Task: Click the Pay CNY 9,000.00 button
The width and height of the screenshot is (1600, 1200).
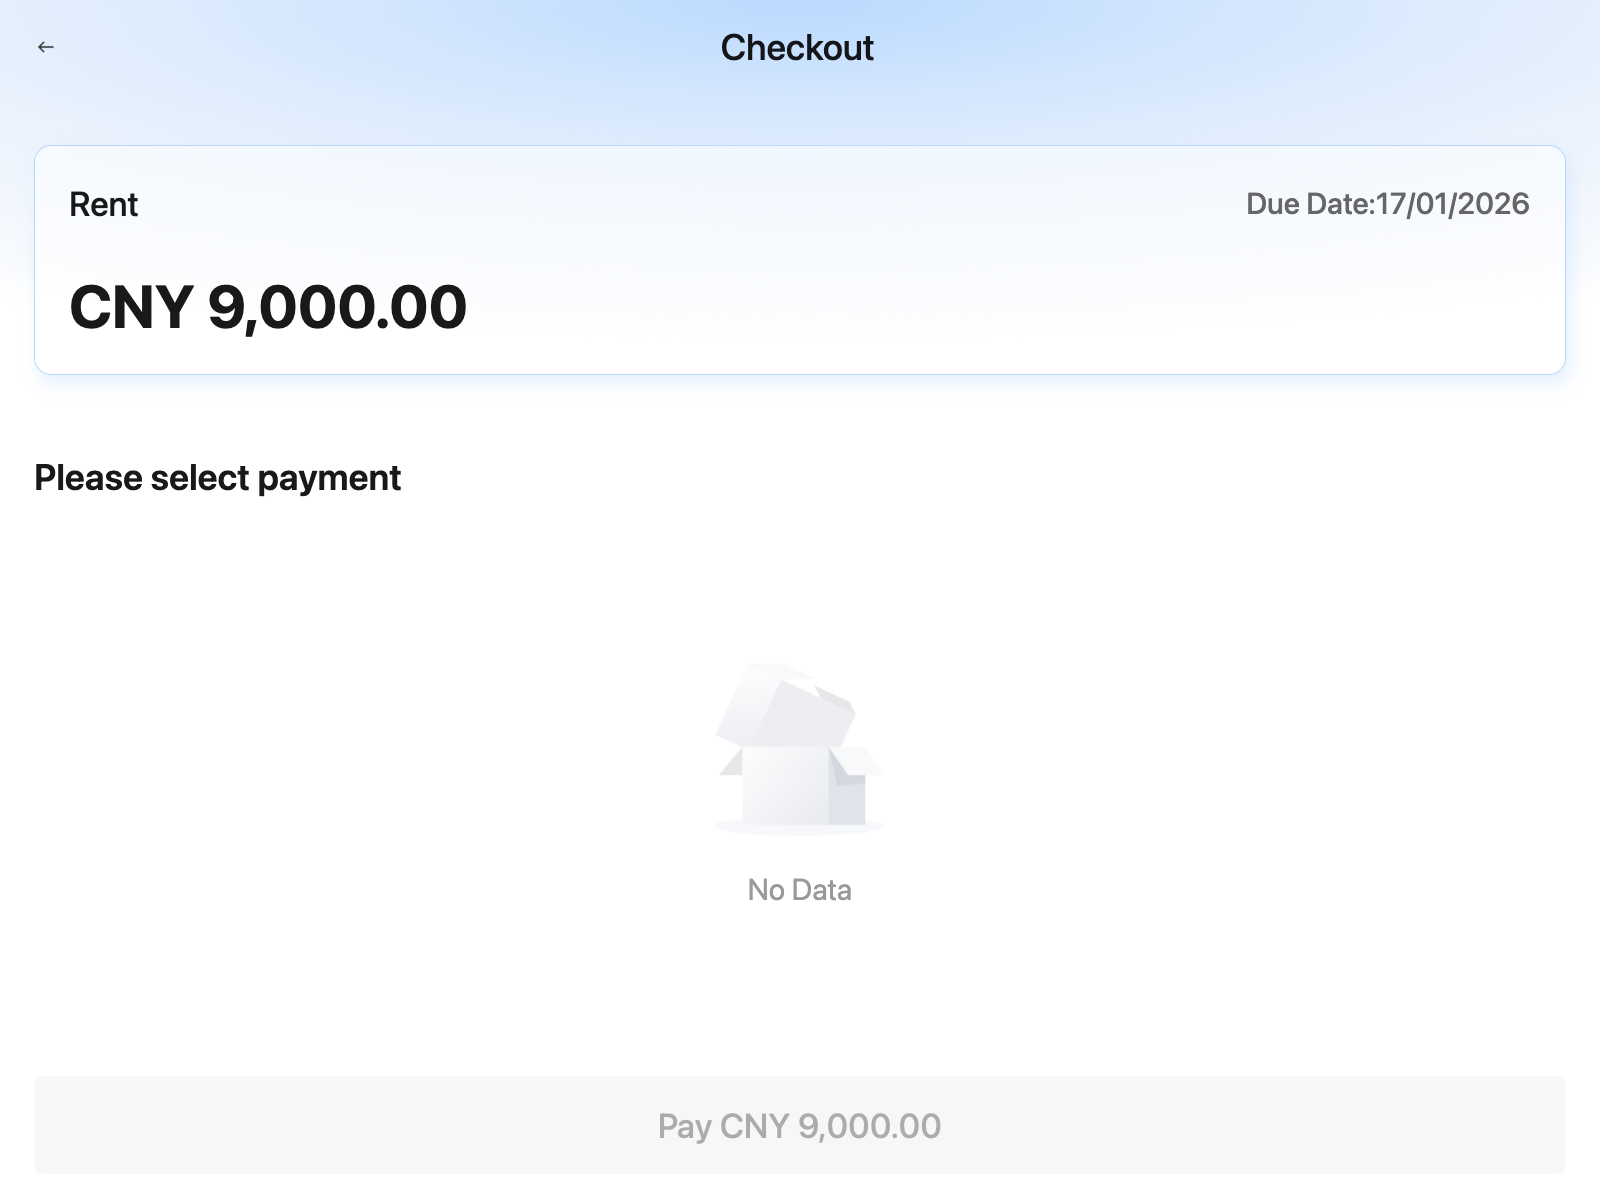Action: 800,1125
